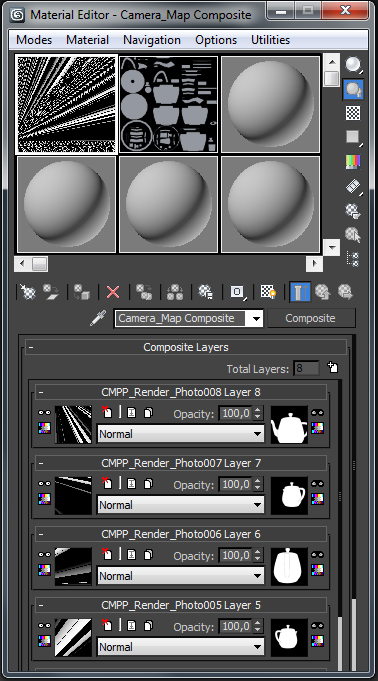Click the Go to Parent icon
The width and height of the screenshot is (378, 681).
click(322, 291)
